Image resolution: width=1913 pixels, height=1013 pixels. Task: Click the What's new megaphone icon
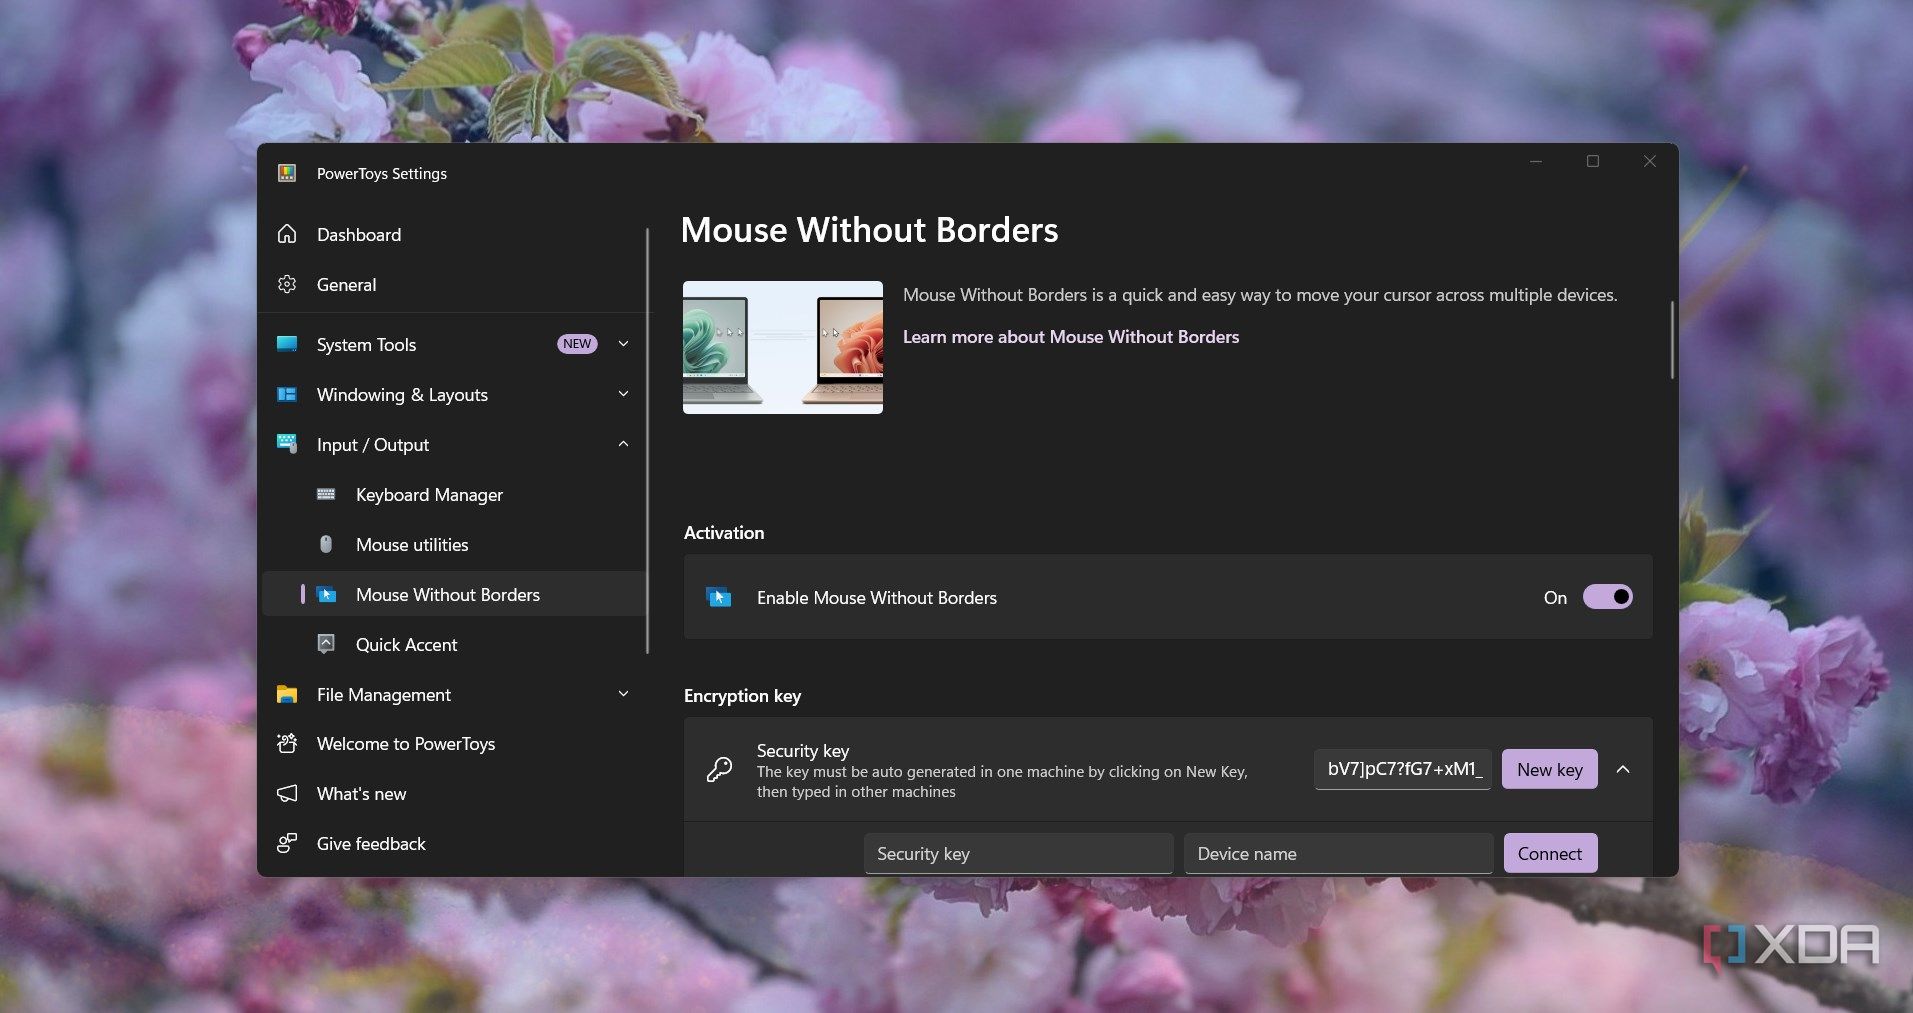point(287,793)
